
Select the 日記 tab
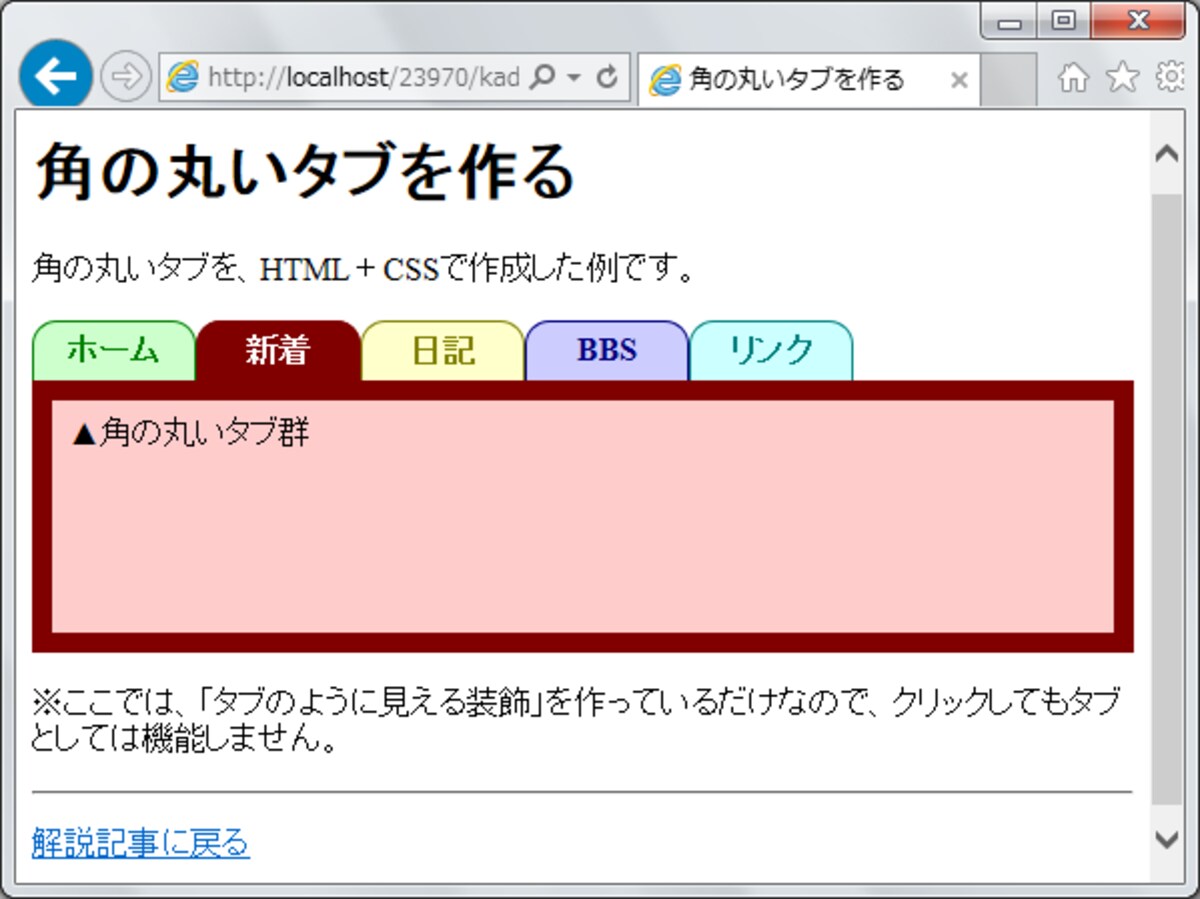point(442,351)
